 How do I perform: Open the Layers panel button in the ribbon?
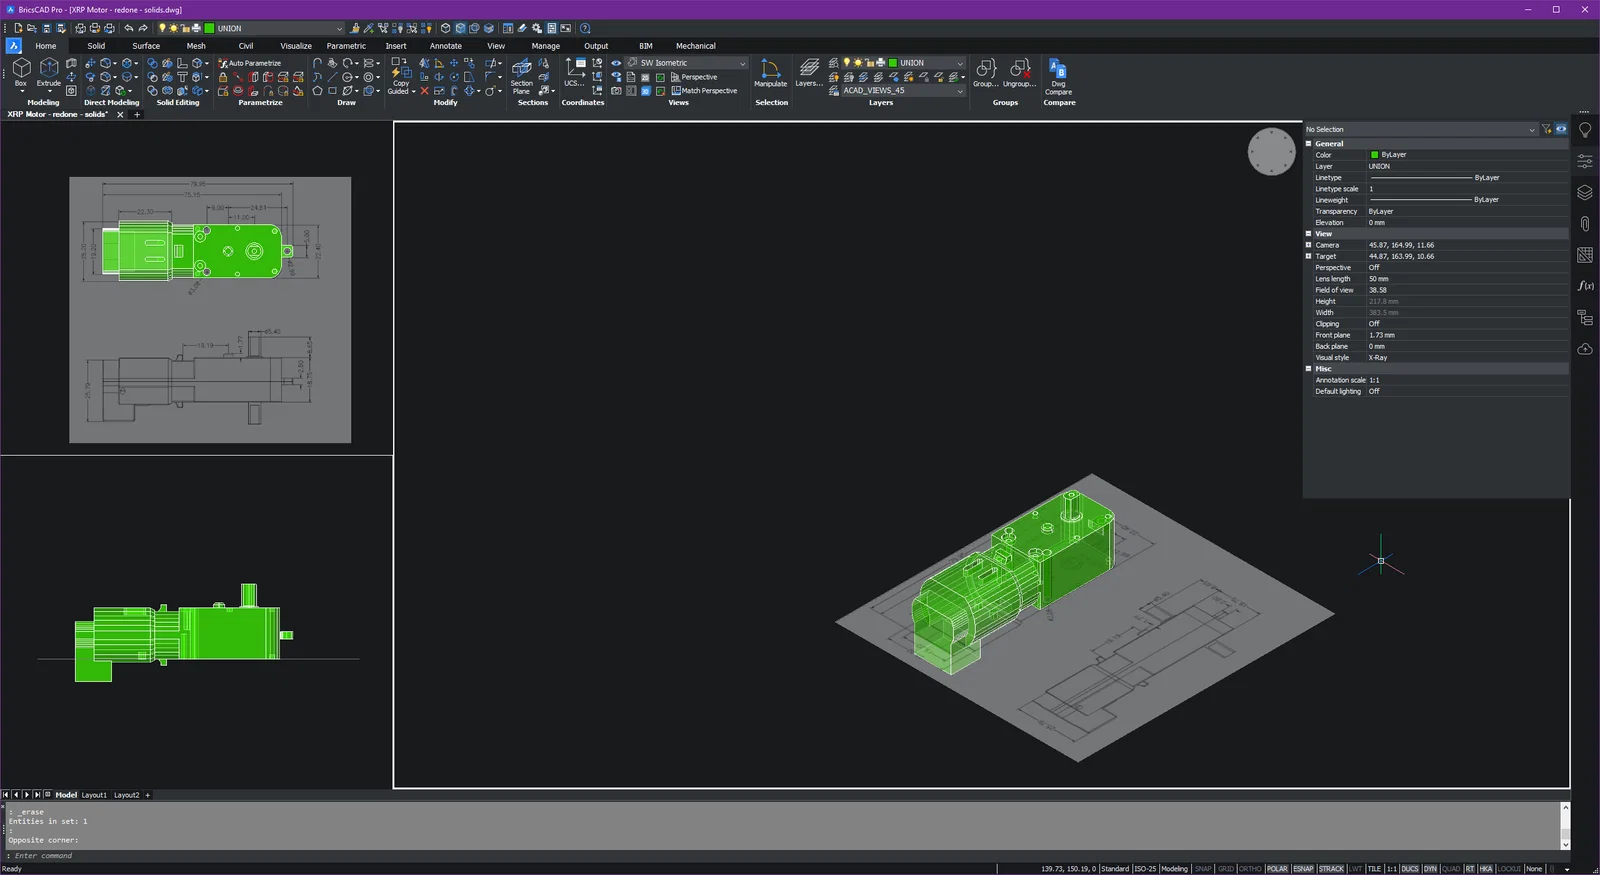tap(809, 72)
